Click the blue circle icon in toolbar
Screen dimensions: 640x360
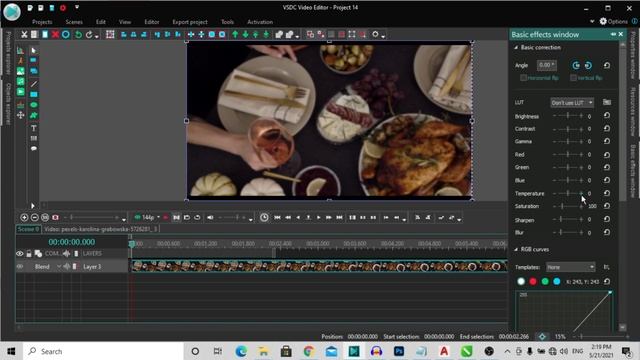click(65, 35)
